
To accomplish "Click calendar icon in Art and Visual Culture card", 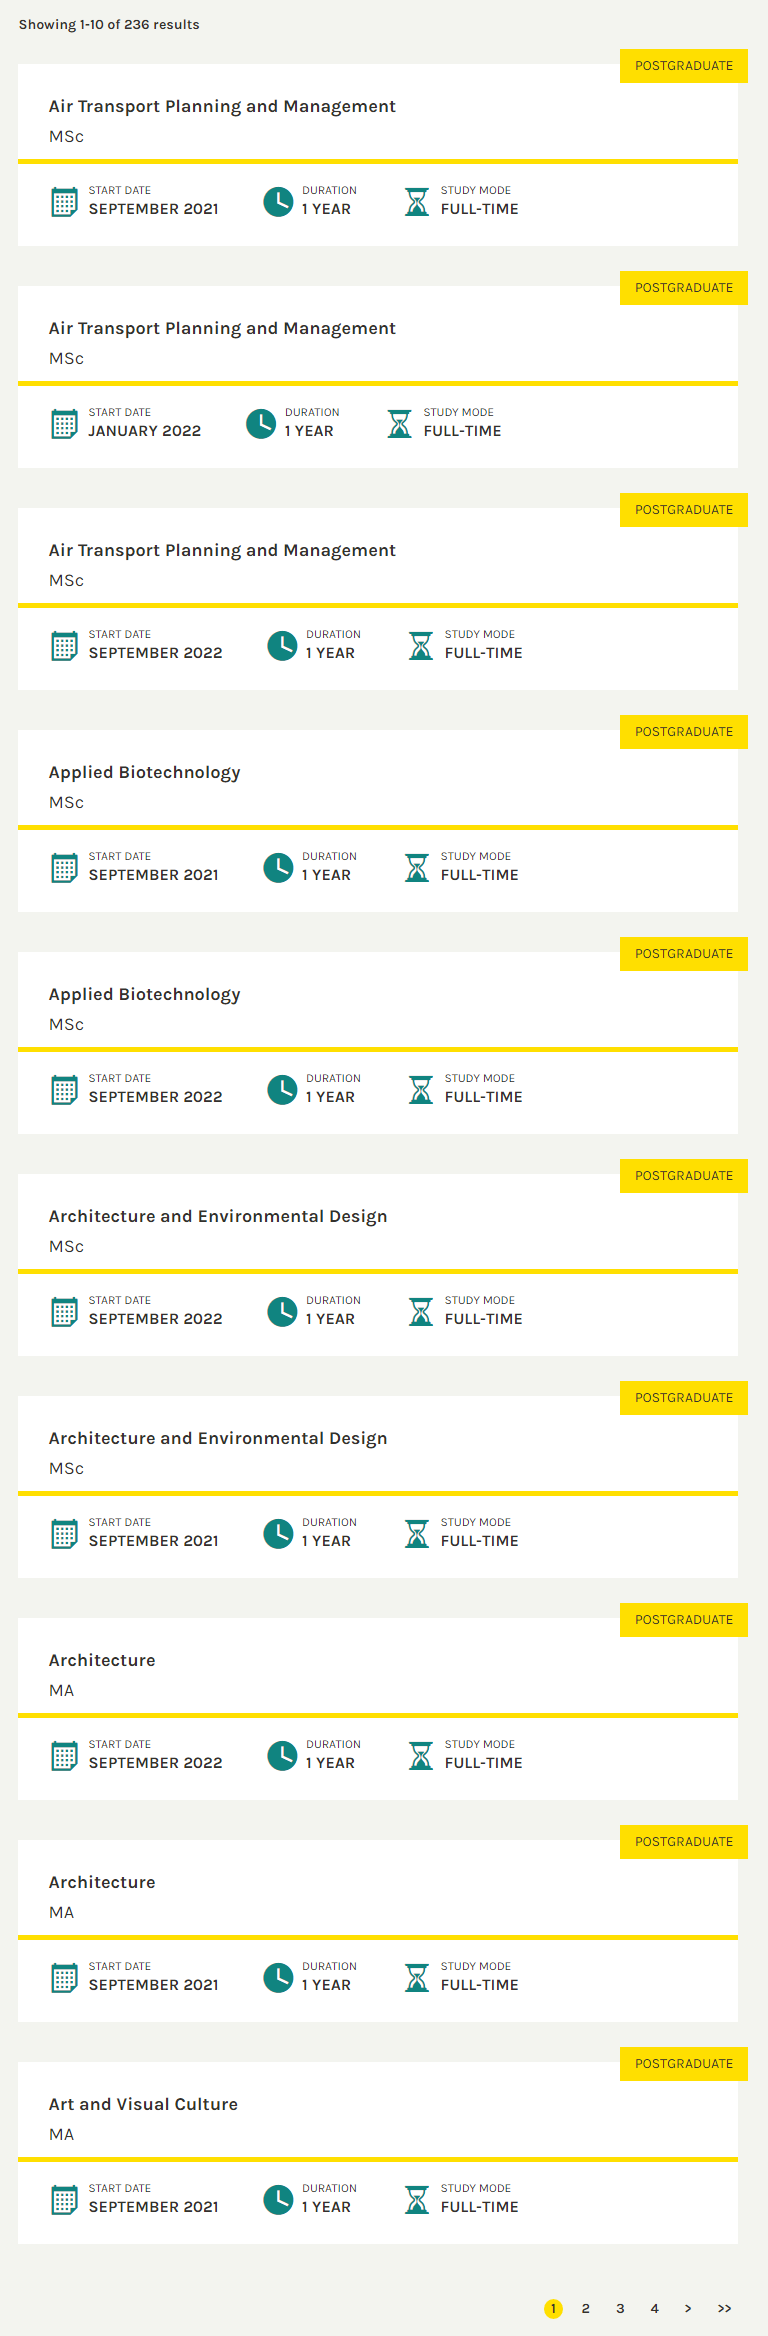I will [64, 2199].
